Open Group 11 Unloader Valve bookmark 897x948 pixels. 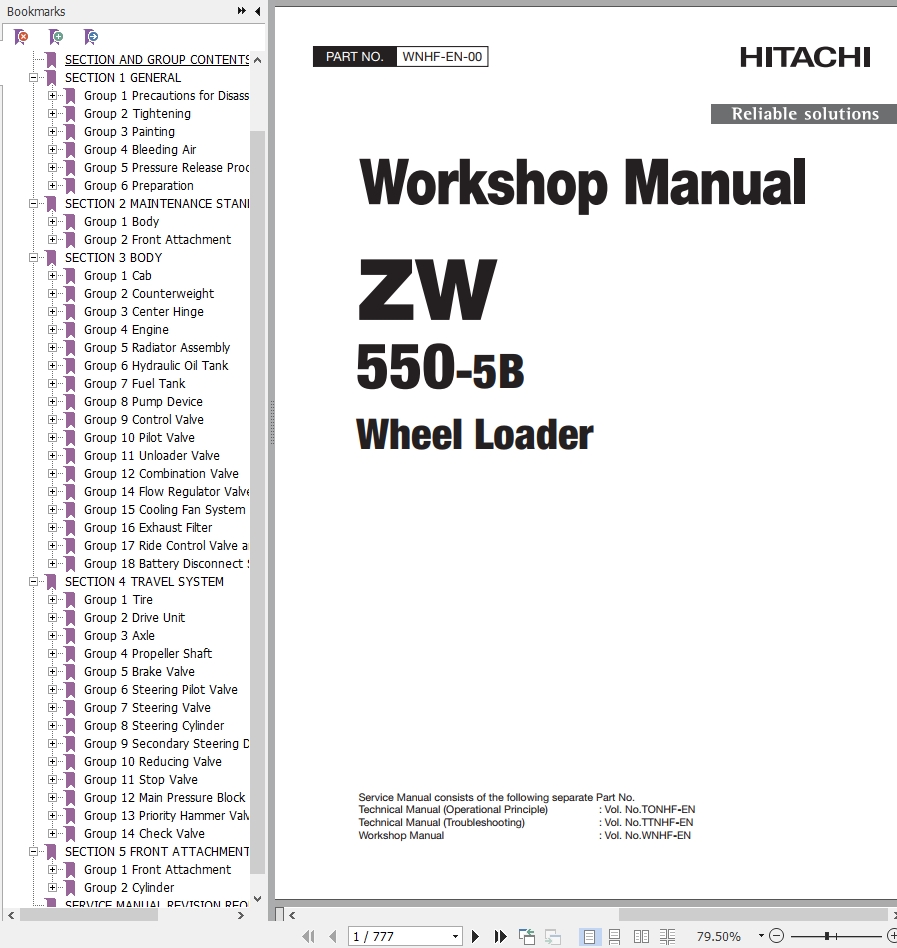click(x=152, y=456)
